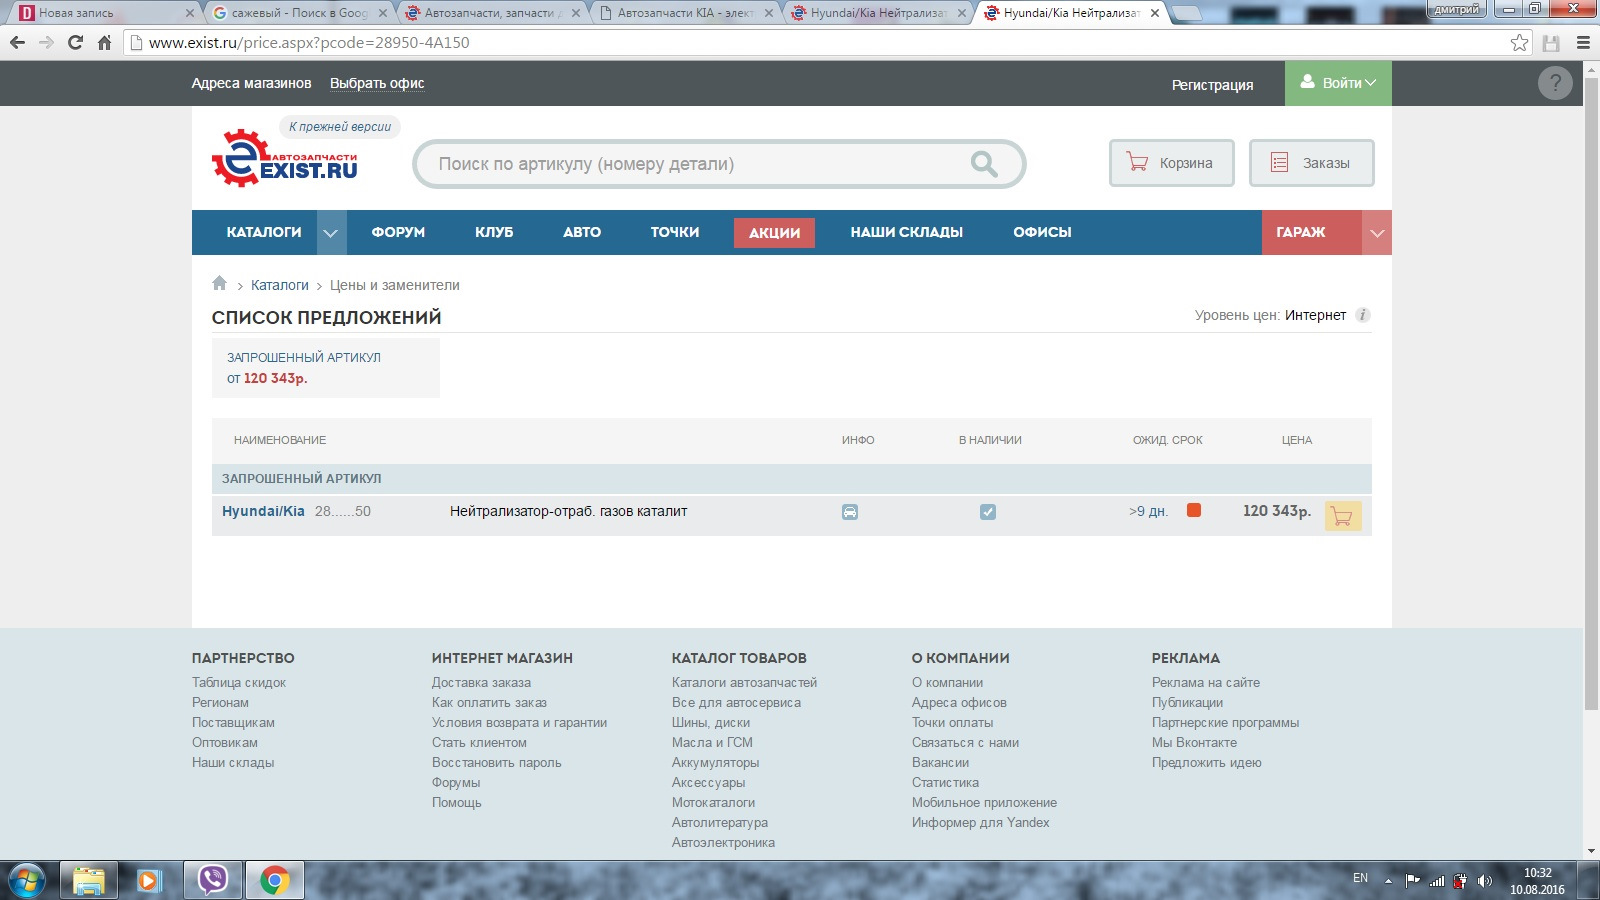Bookmark the page with the star icon
The height and width of the screenshot is (900, 1600).
(x=1519, y=42)
